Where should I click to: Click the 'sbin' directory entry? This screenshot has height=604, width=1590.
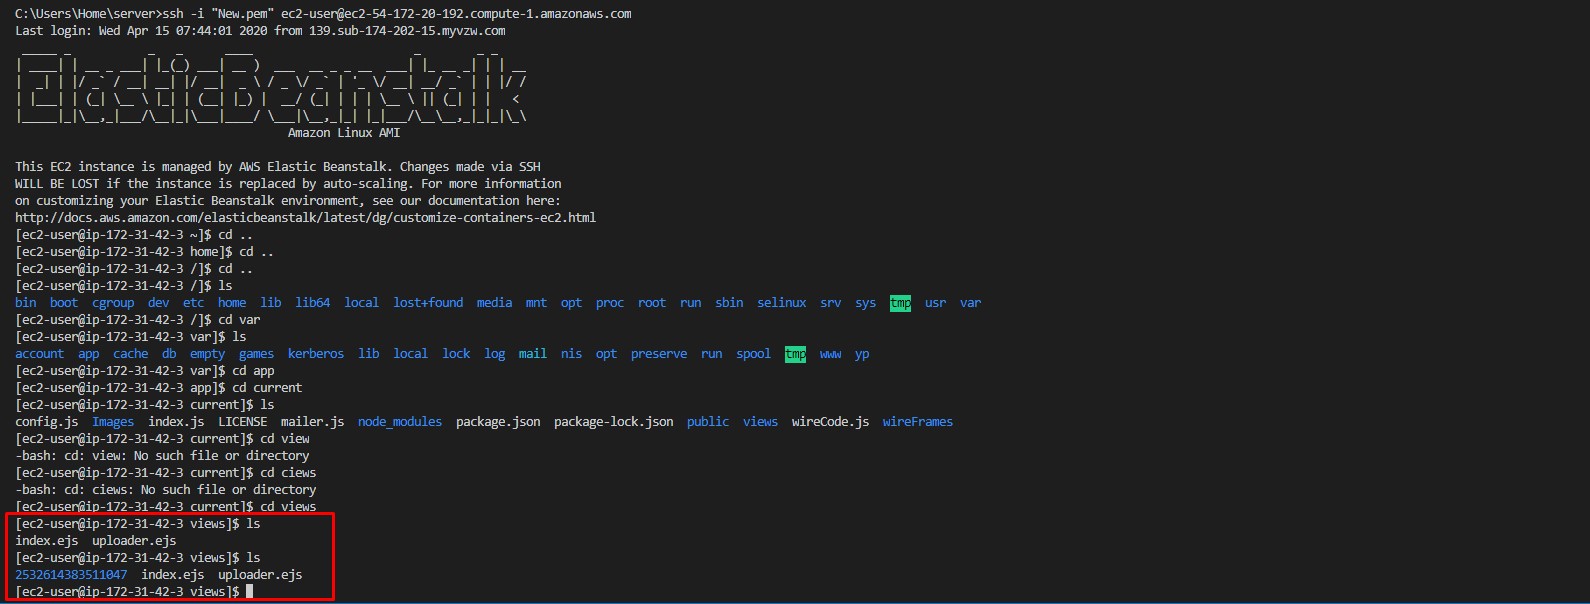pyautogui.click(x=729, y=303)
